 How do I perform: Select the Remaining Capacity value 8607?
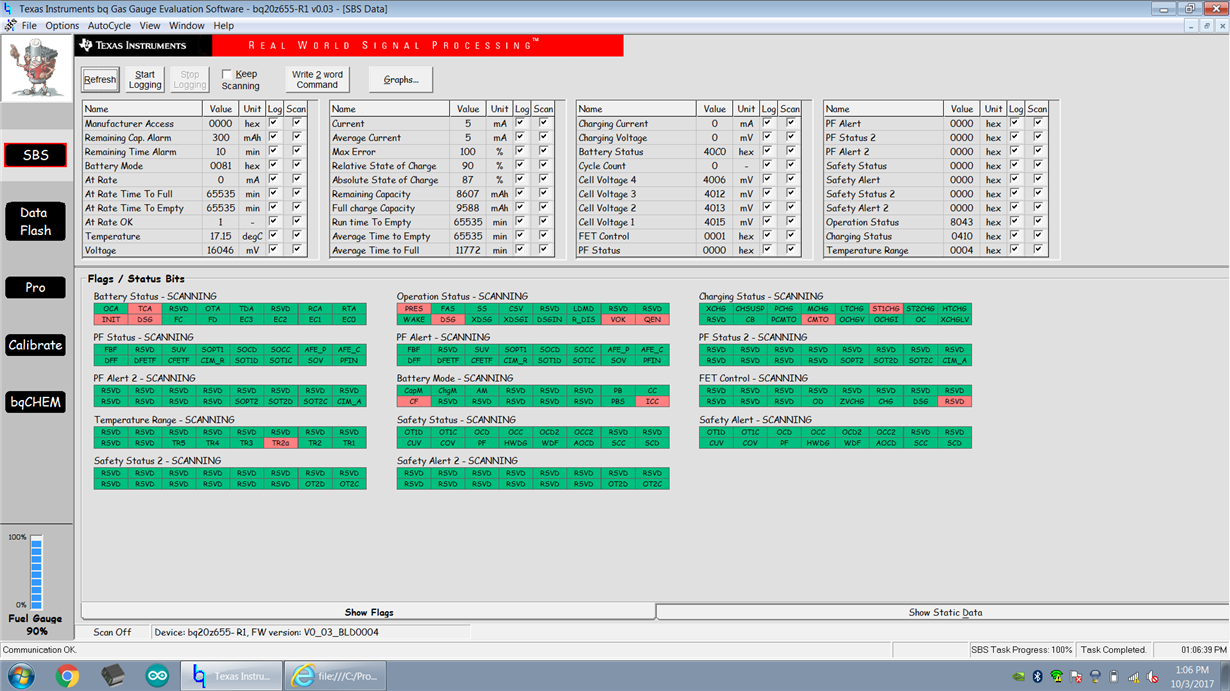tap(467, 194)
